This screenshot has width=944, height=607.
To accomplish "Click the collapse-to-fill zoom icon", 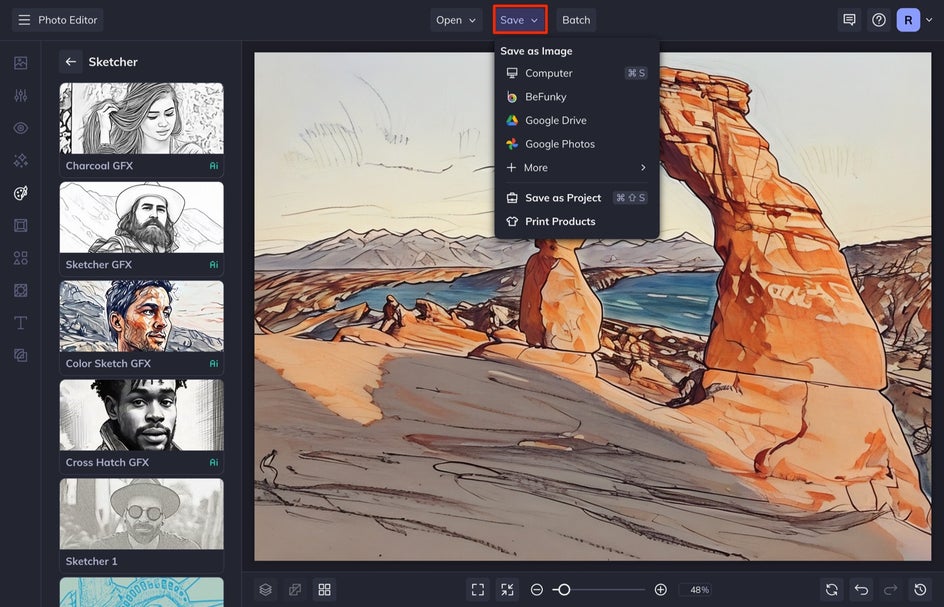I will tap(508, 590).
